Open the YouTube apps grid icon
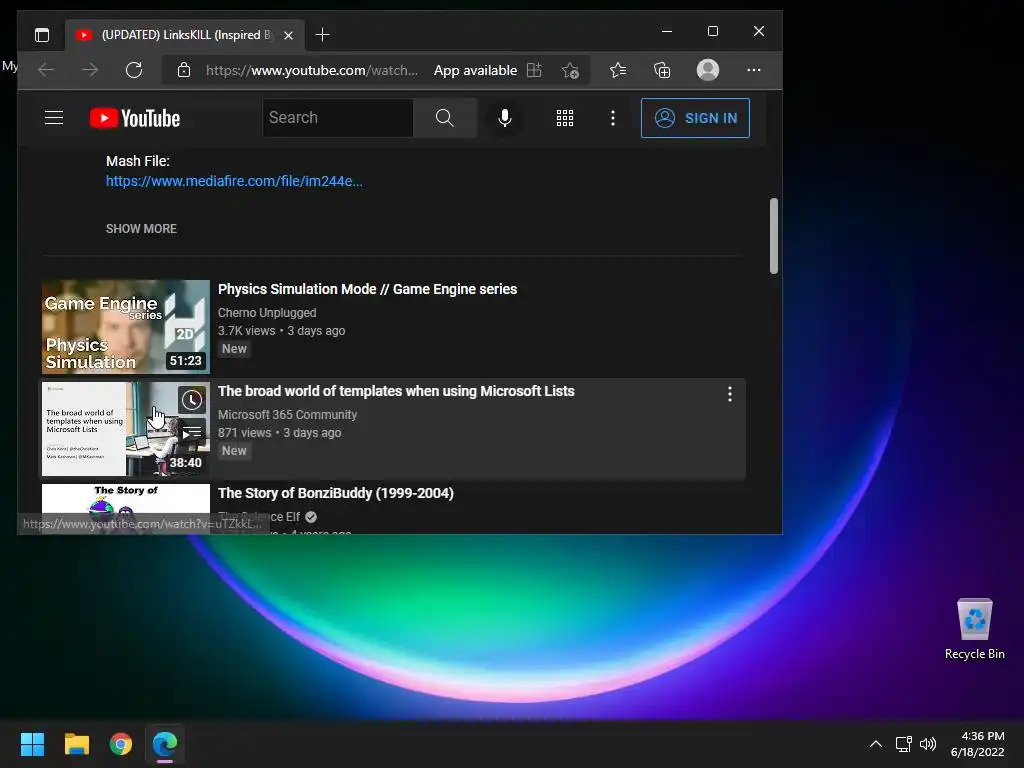This screenshot has width=1024, height=768. tap(565, 118)
